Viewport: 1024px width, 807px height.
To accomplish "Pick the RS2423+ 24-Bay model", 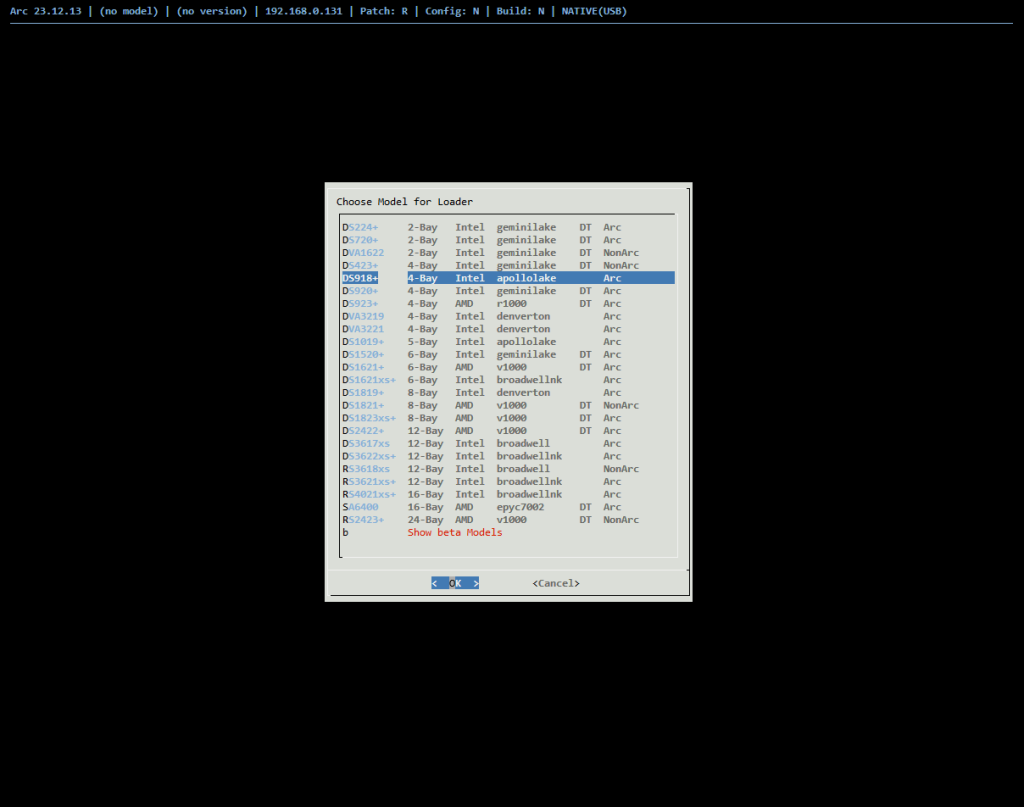I will point(363,520).
